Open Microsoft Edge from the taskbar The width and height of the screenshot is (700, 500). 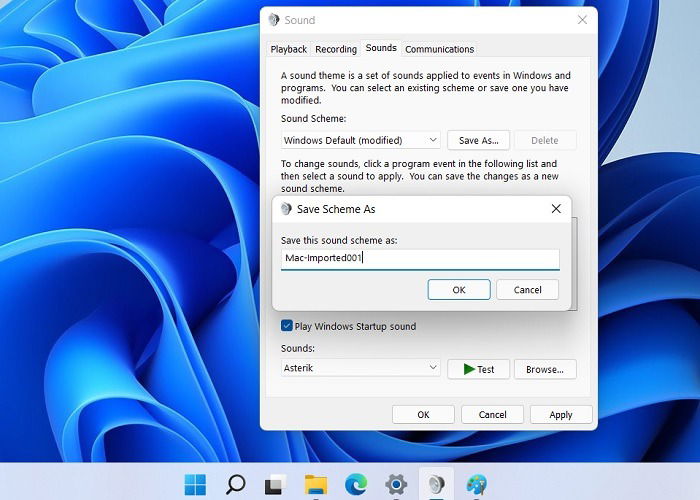click(356, 484)
